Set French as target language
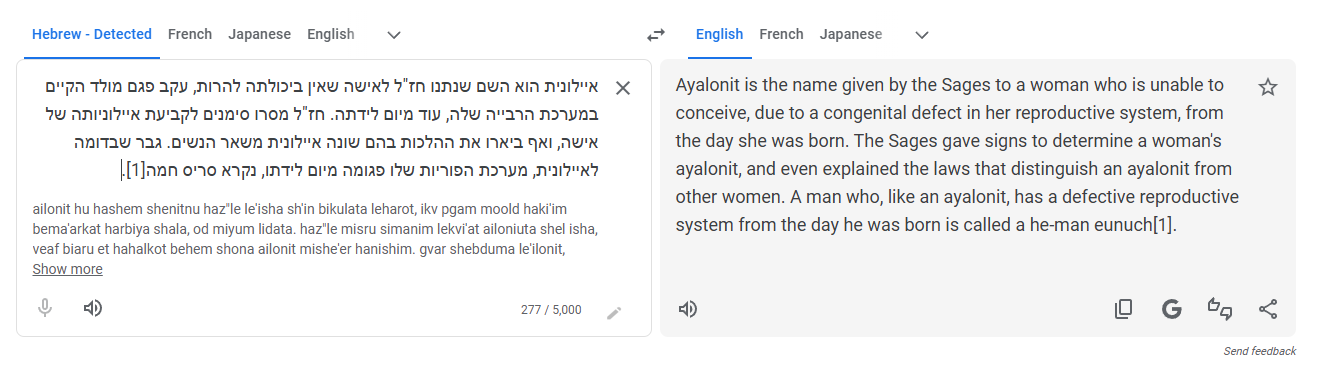 tap(781, 34)
